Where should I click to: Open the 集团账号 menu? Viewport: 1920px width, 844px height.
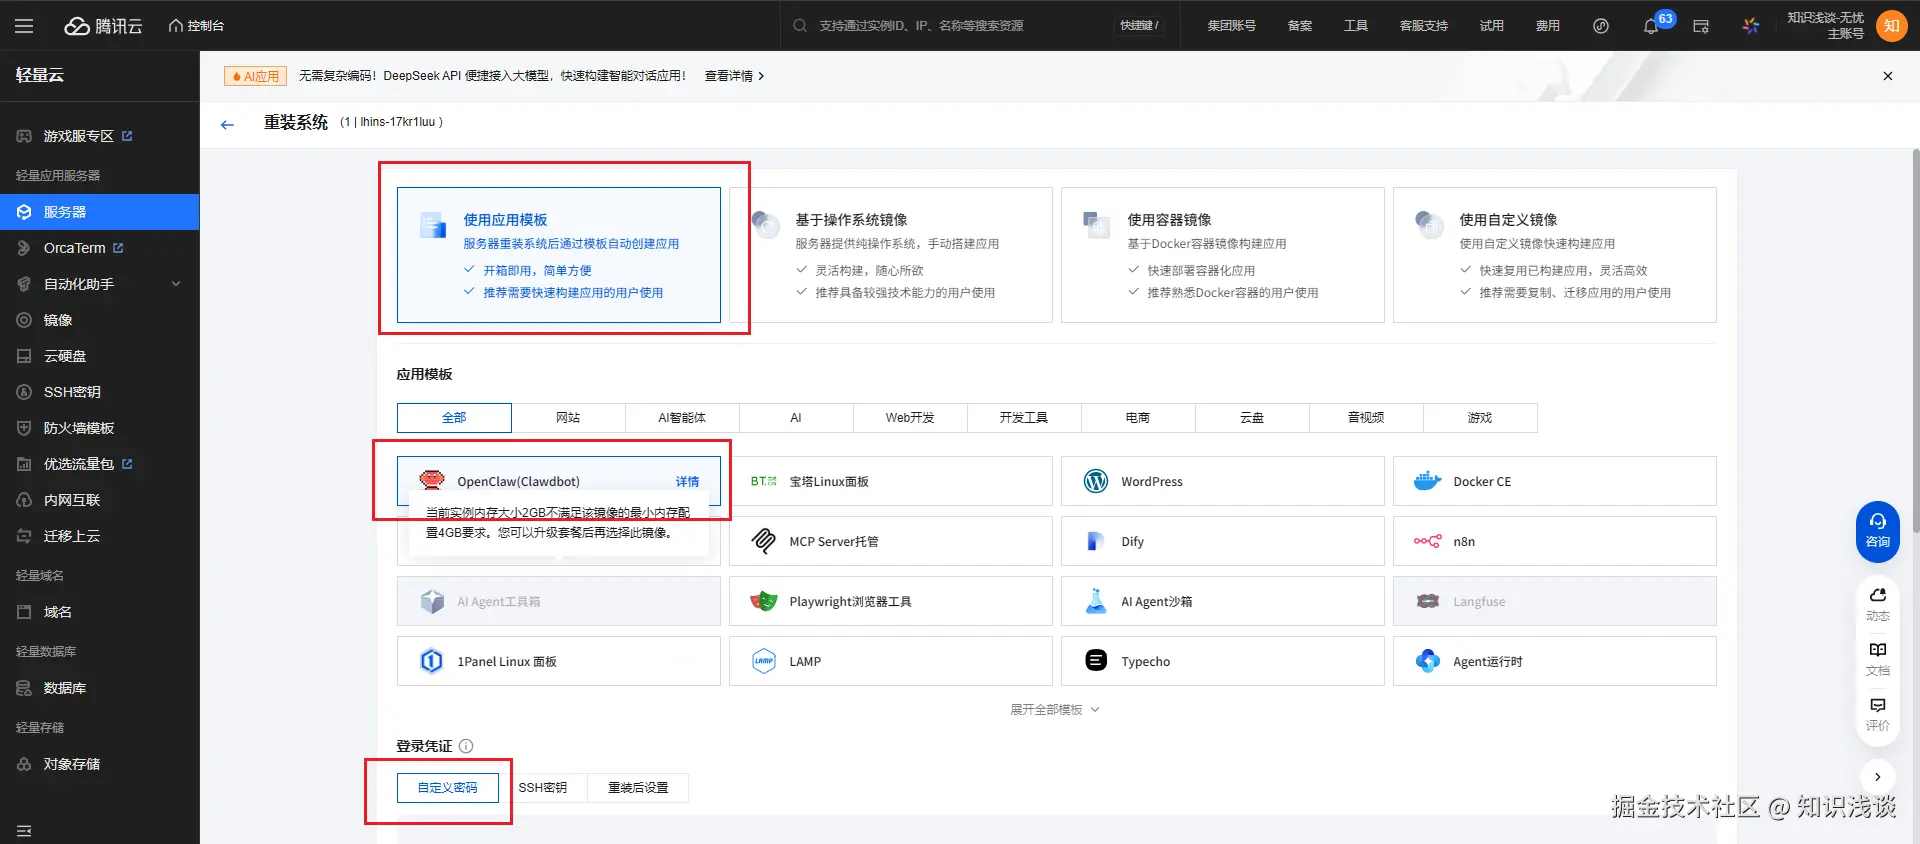tap(1231, 26)
